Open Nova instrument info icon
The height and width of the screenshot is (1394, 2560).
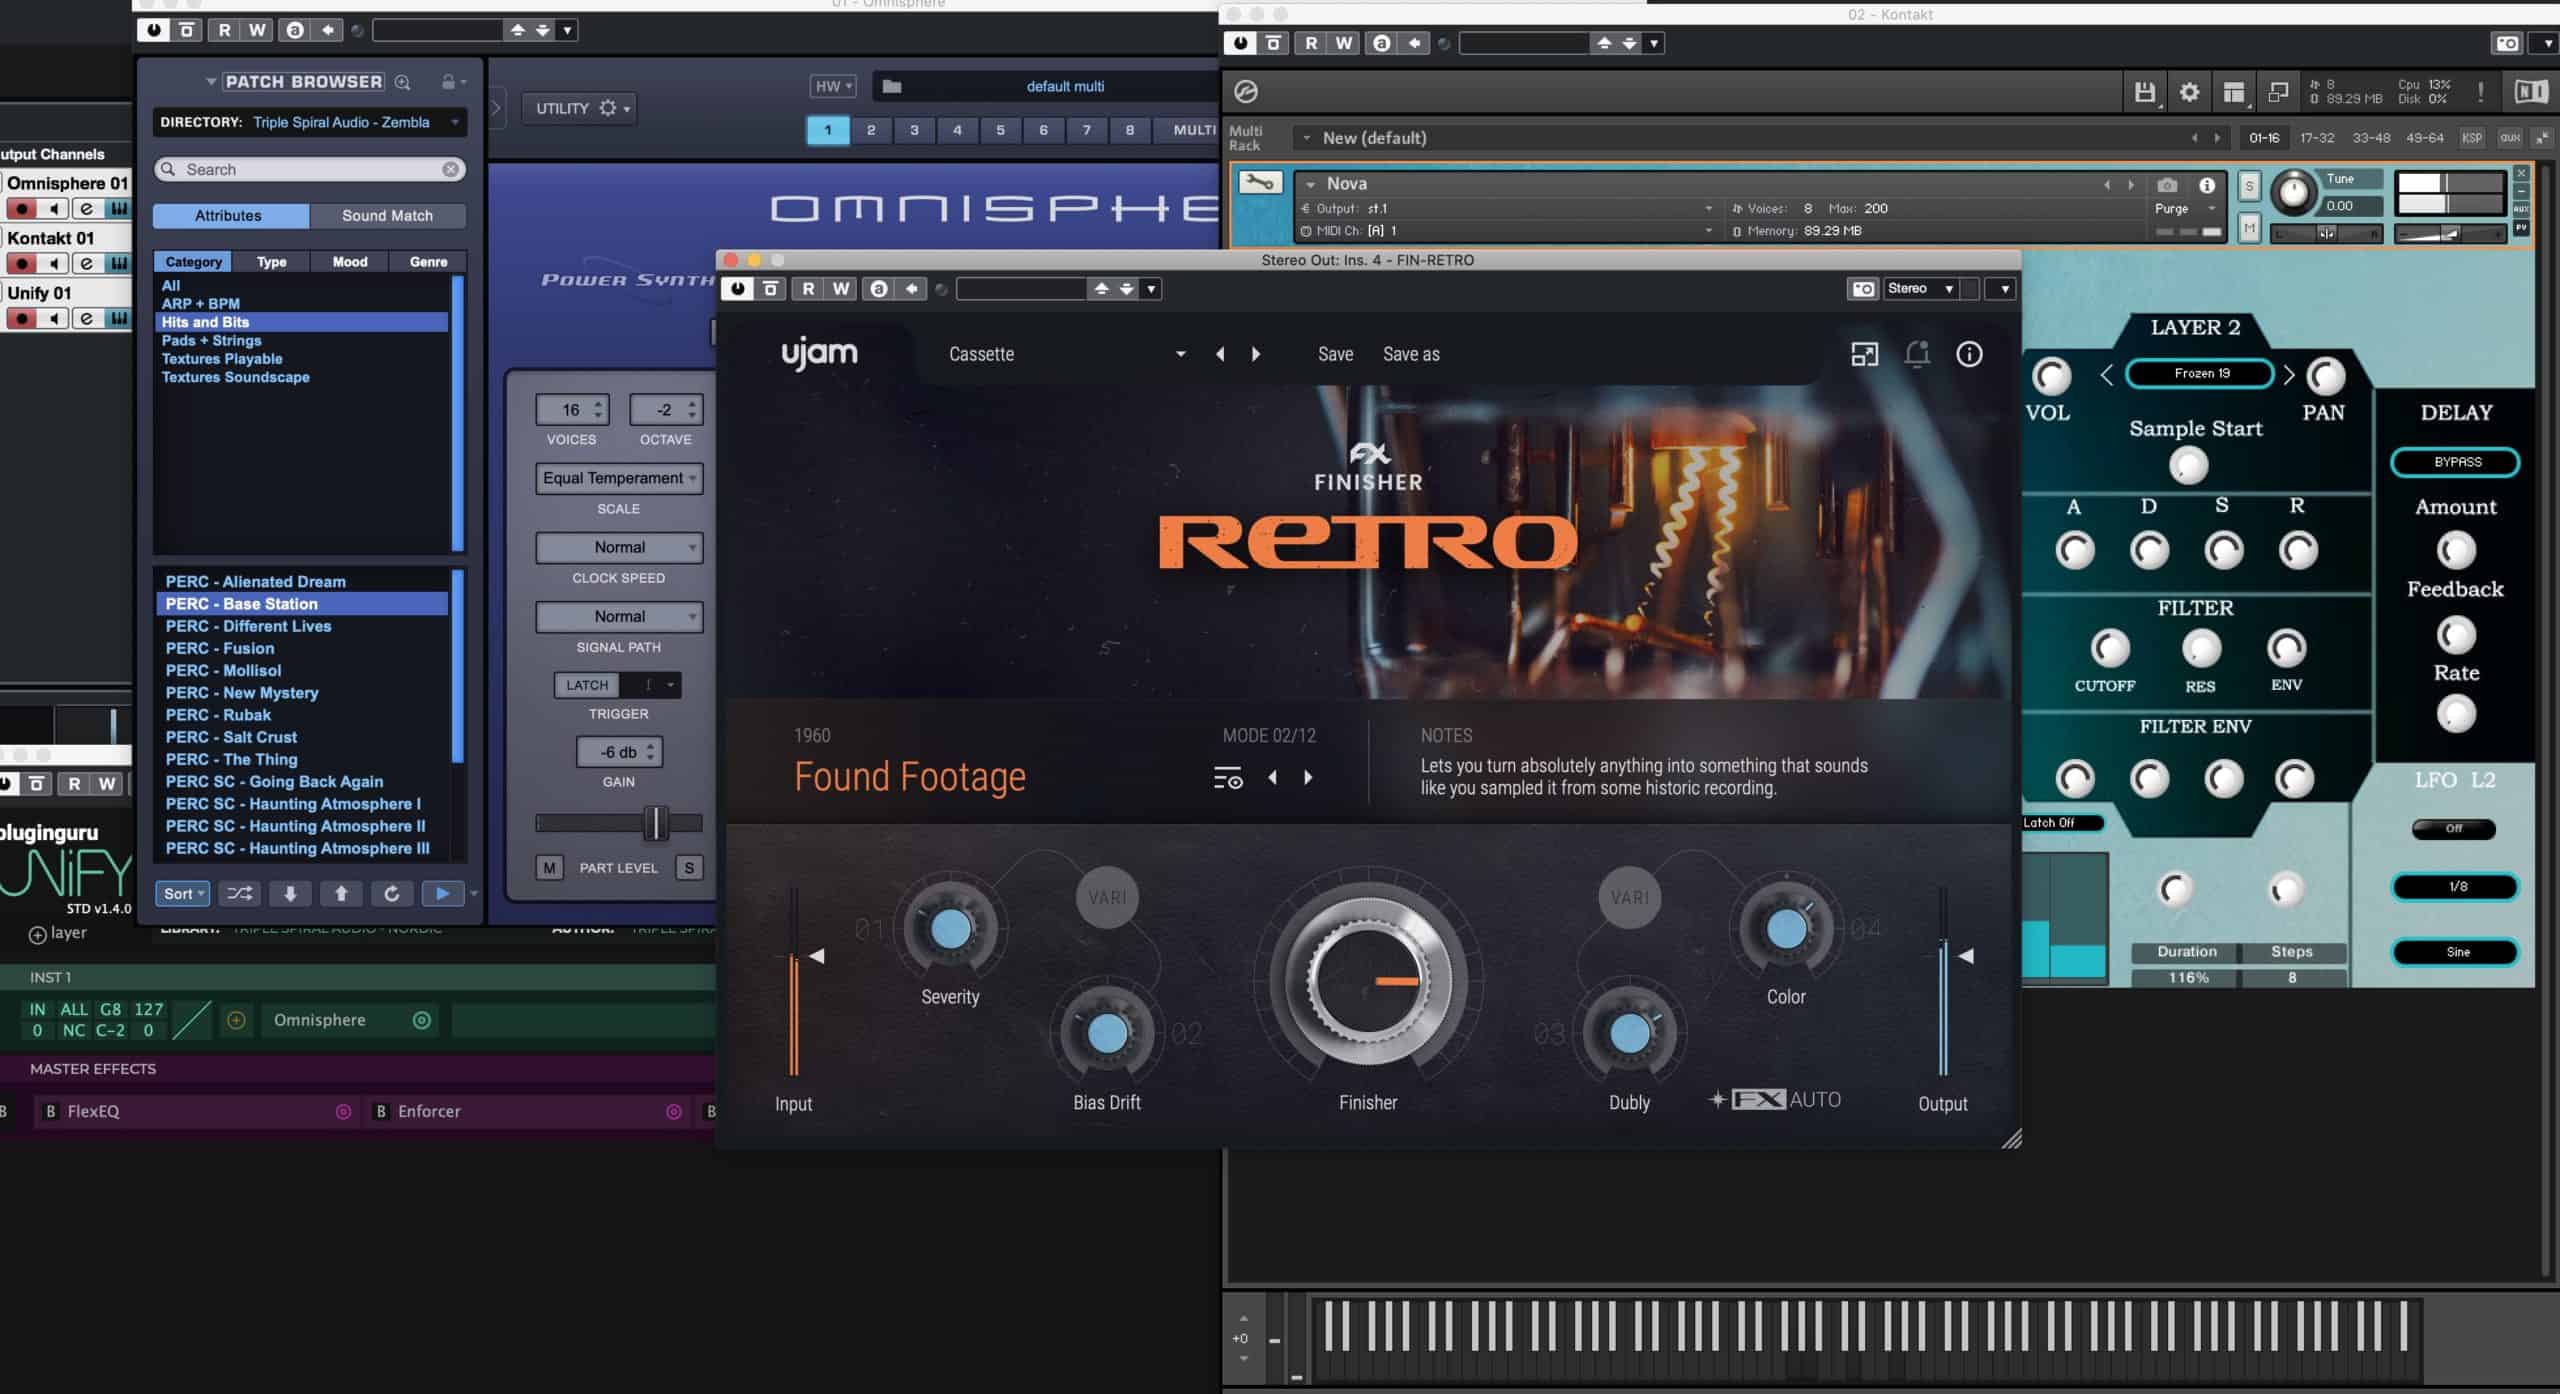[2207, 185]
